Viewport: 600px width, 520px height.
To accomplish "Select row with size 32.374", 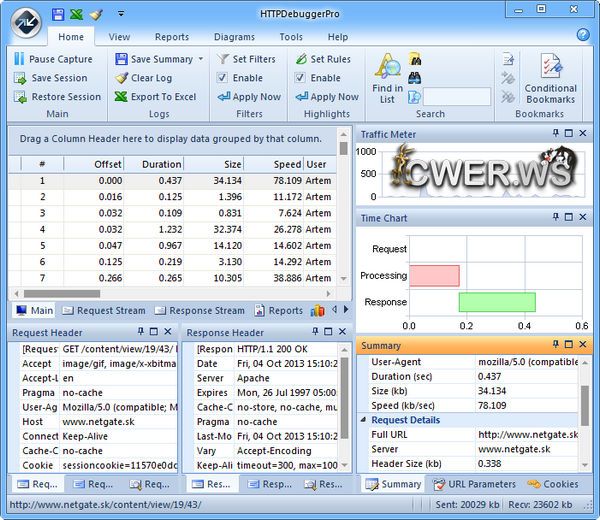I will pos(172,229).
